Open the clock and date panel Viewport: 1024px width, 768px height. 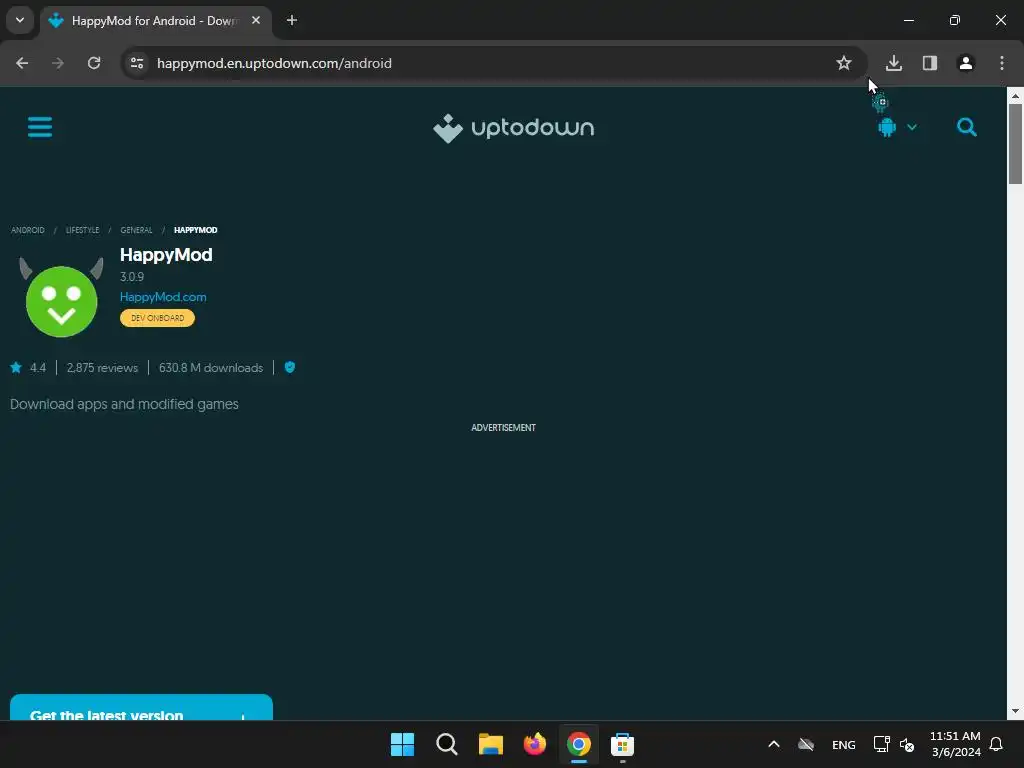click(955, 744)
